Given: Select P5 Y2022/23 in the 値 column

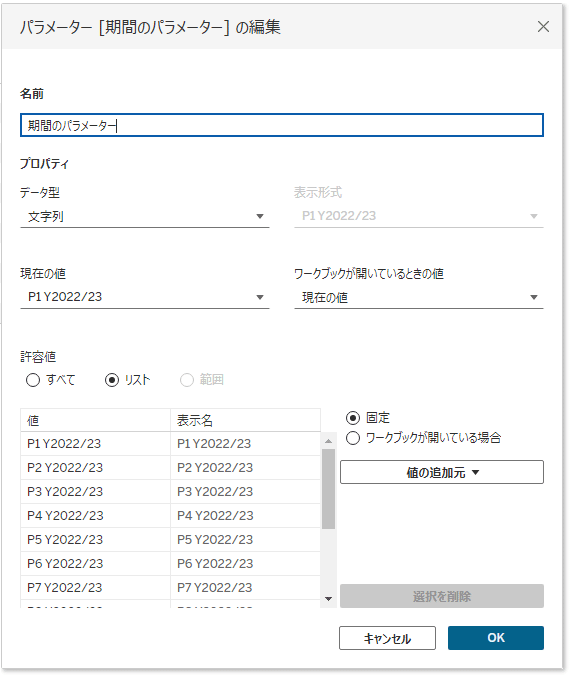Looking at the screenshot, I should point(95,540).
